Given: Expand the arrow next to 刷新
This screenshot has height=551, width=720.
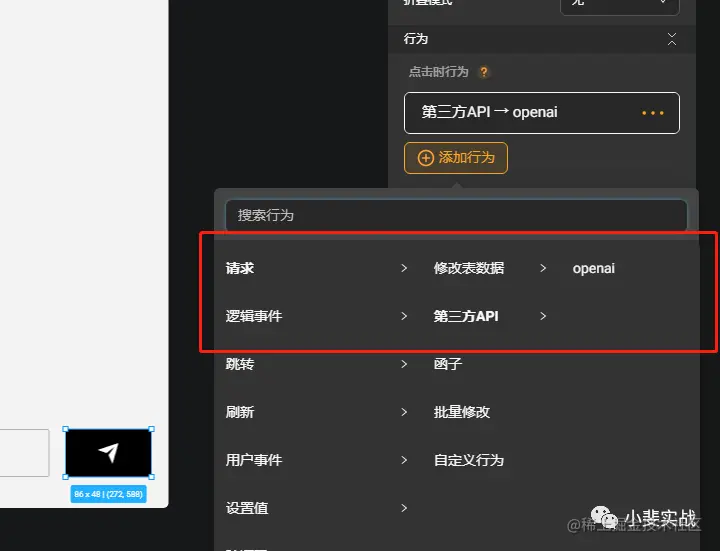Looking at the screenshot, I should tap(404, 412).
